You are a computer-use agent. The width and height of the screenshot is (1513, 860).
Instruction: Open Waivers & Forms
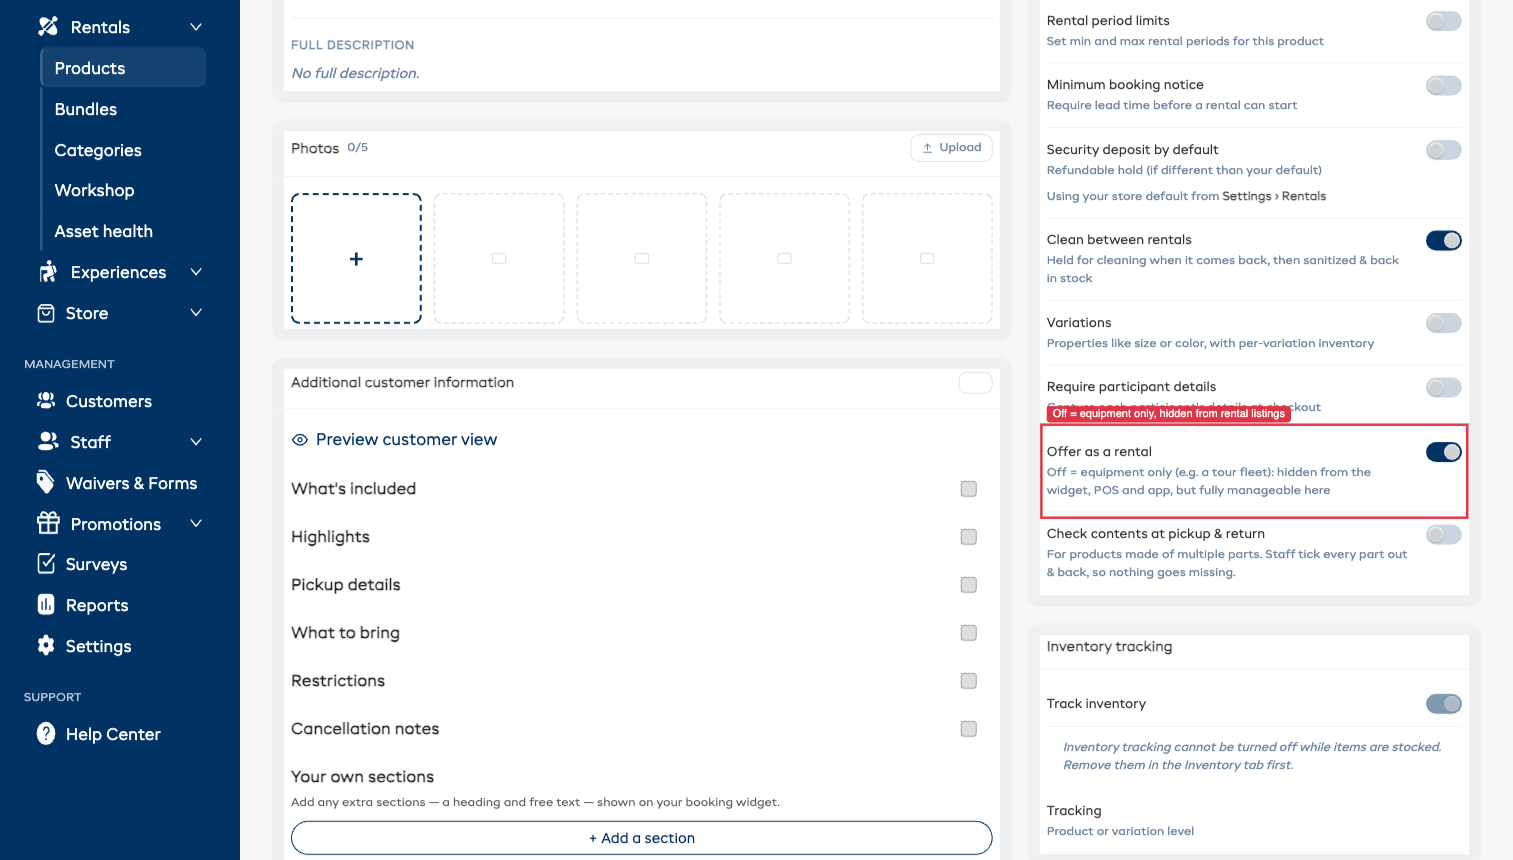click(x=131, y=483)
